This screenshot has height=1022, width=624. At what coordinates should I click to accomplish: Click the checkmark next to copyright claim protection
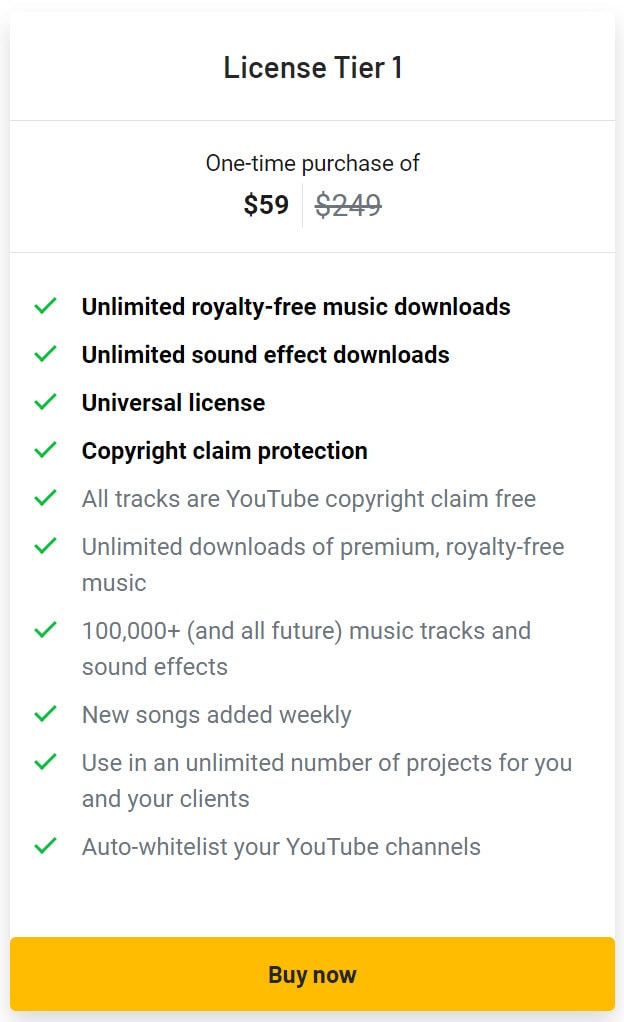pyautogui.click(x=45, y=450)
